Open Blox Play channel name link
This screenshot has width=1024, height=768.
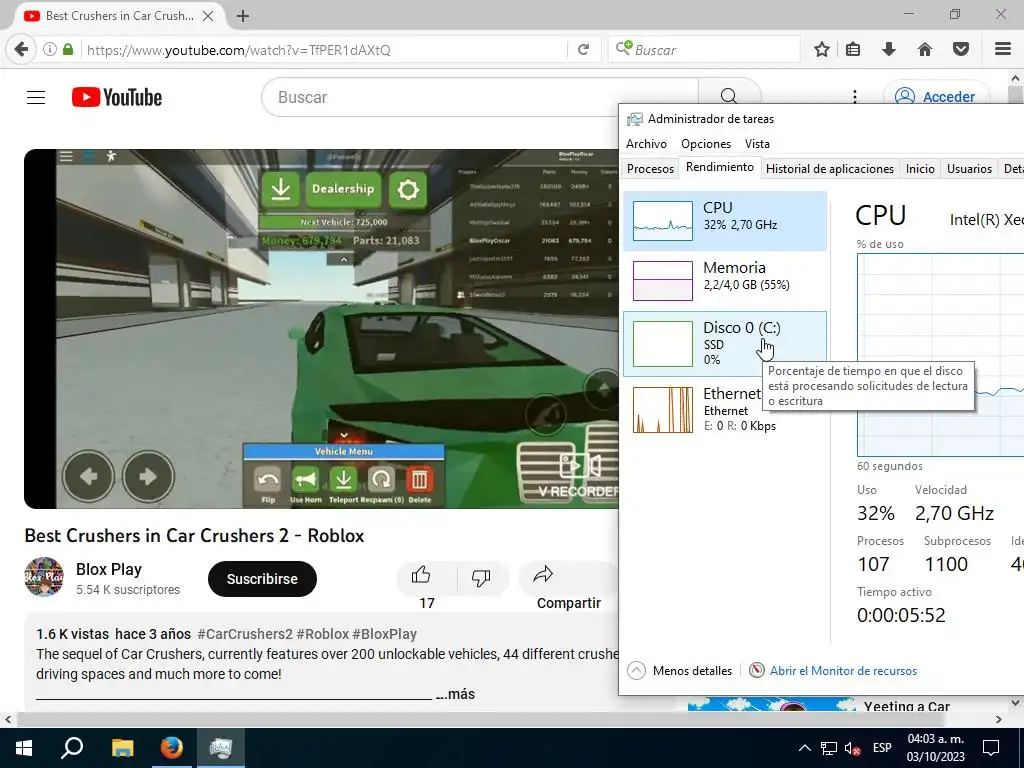tap(108, 569)
